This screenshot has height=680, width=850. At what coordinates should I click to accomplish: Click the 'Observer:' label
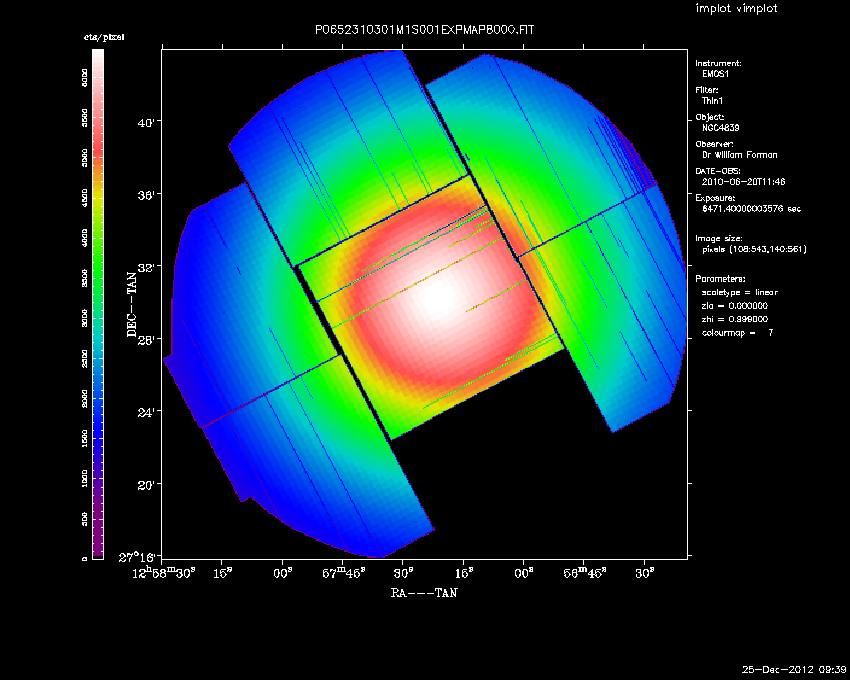point(714,144)
